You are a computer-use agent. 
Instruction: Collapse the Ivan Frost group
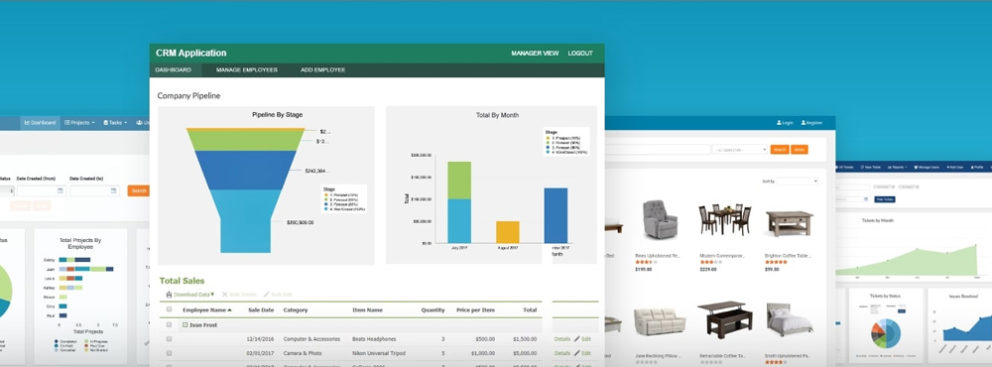[185, 325]
